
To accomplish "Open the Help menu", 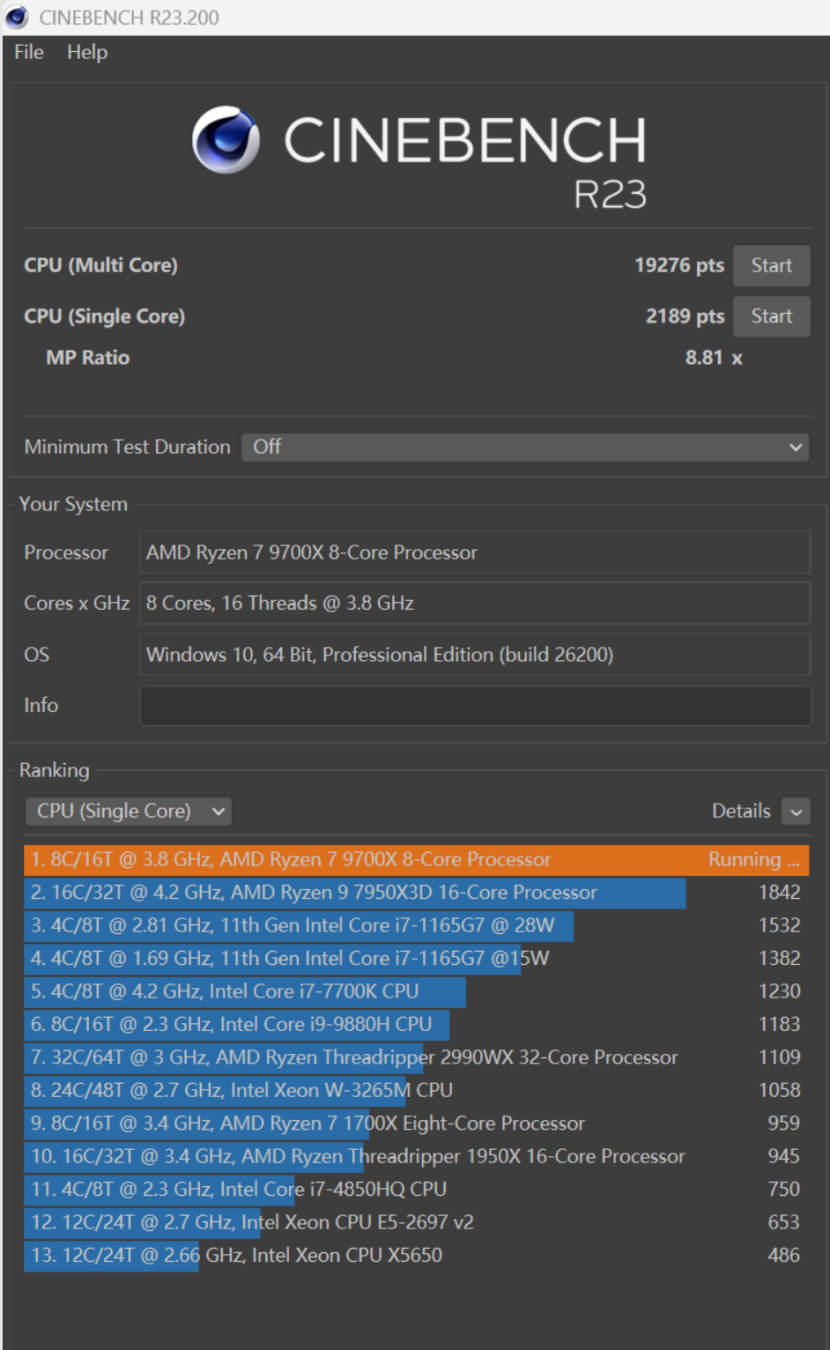I will tap(87, 52).
